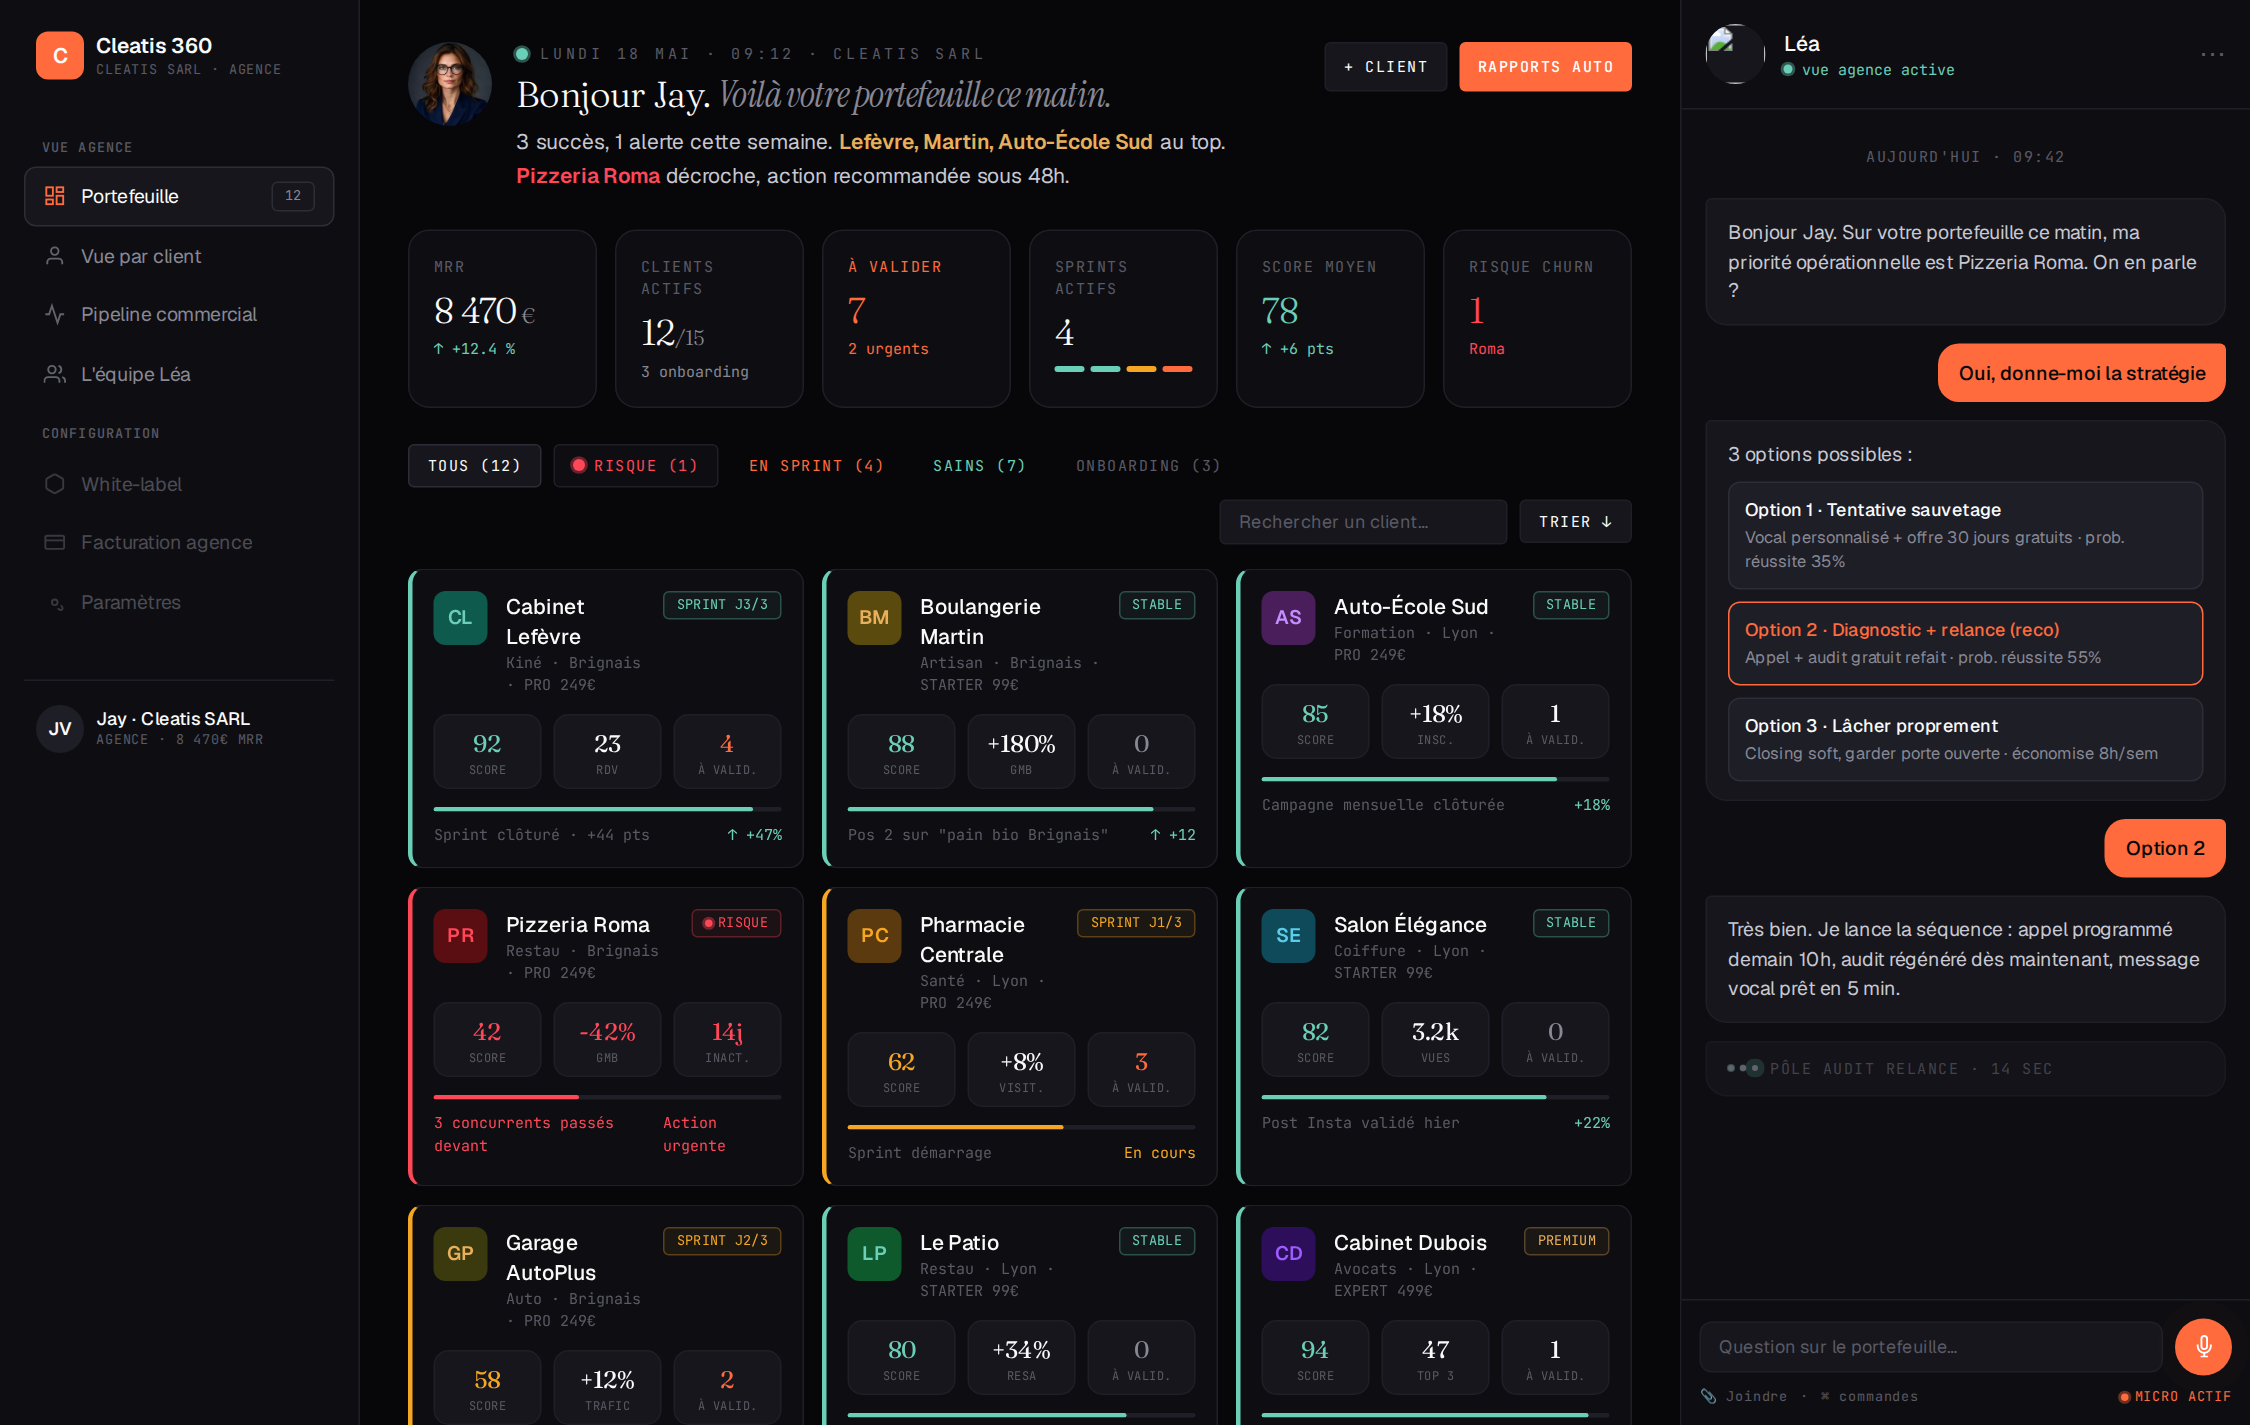Screen dimensions: 2250x1425
Task: Activate the orange microphone button
Action: click(x=2203, y=1346)
